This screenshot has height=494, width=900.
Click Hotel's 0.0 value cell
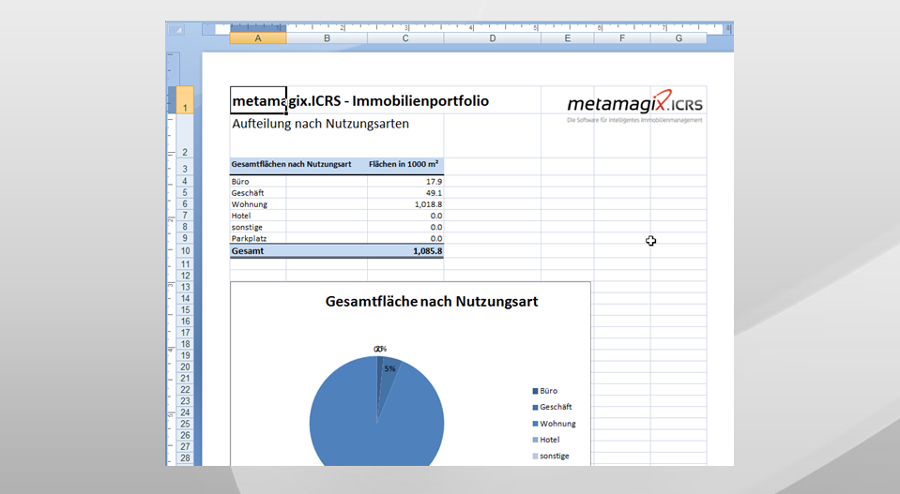[x=405, y=216]
